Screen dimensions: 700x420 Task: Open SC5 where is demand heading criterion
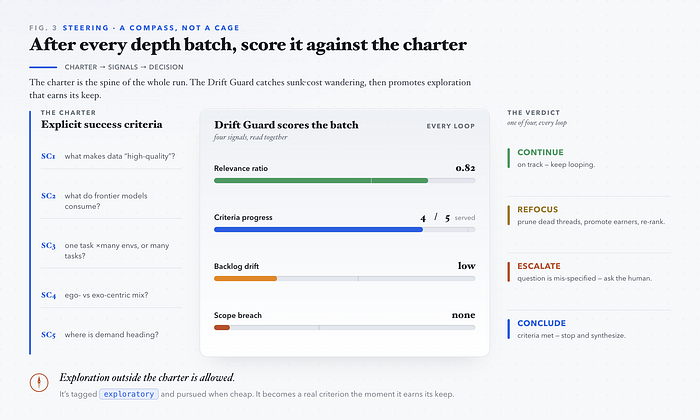click(112, 335)
